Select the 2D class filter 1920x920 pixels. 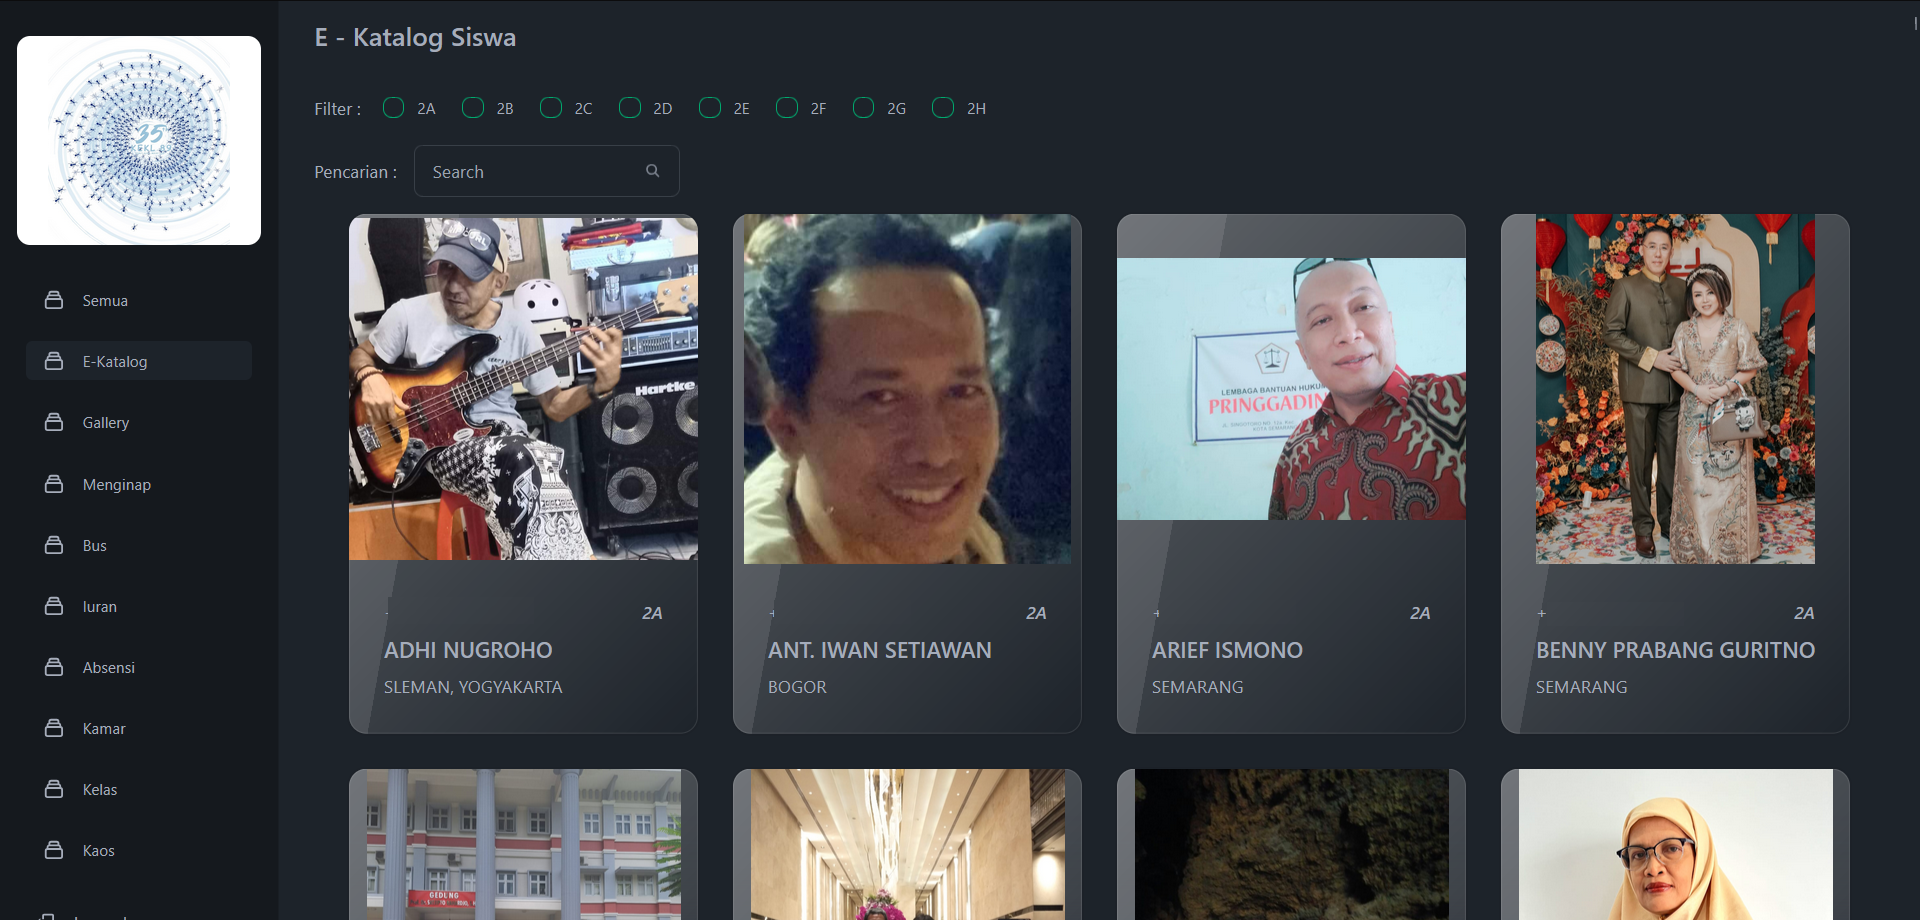(x=630, y=108)
